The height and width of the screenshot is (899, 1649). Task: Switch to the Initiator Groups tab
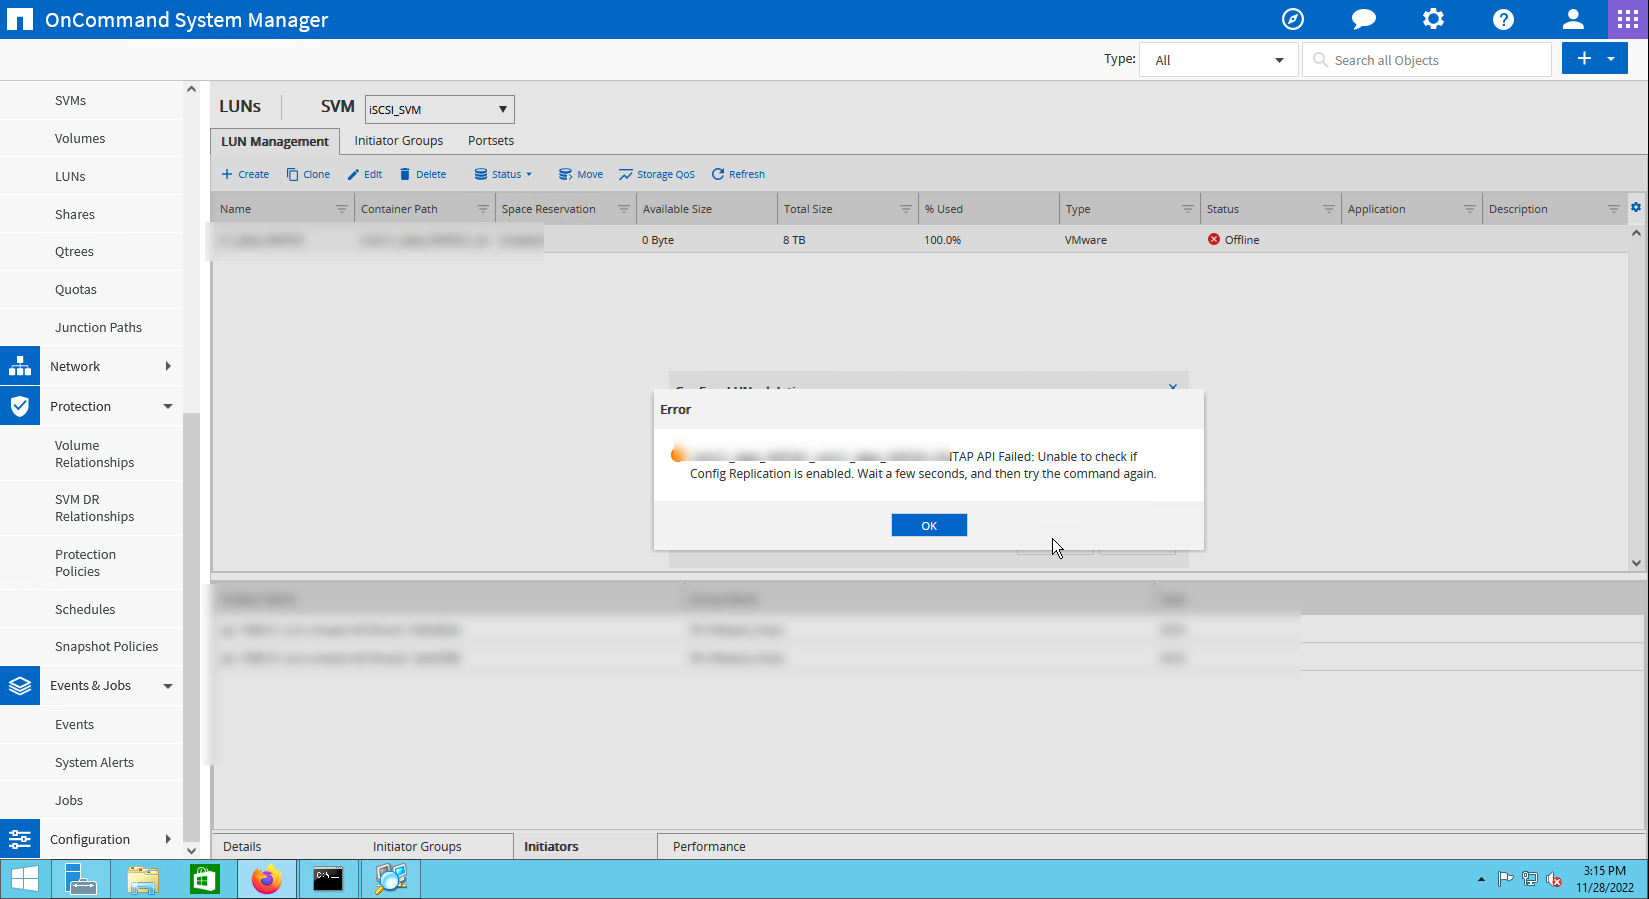[398, 141]
